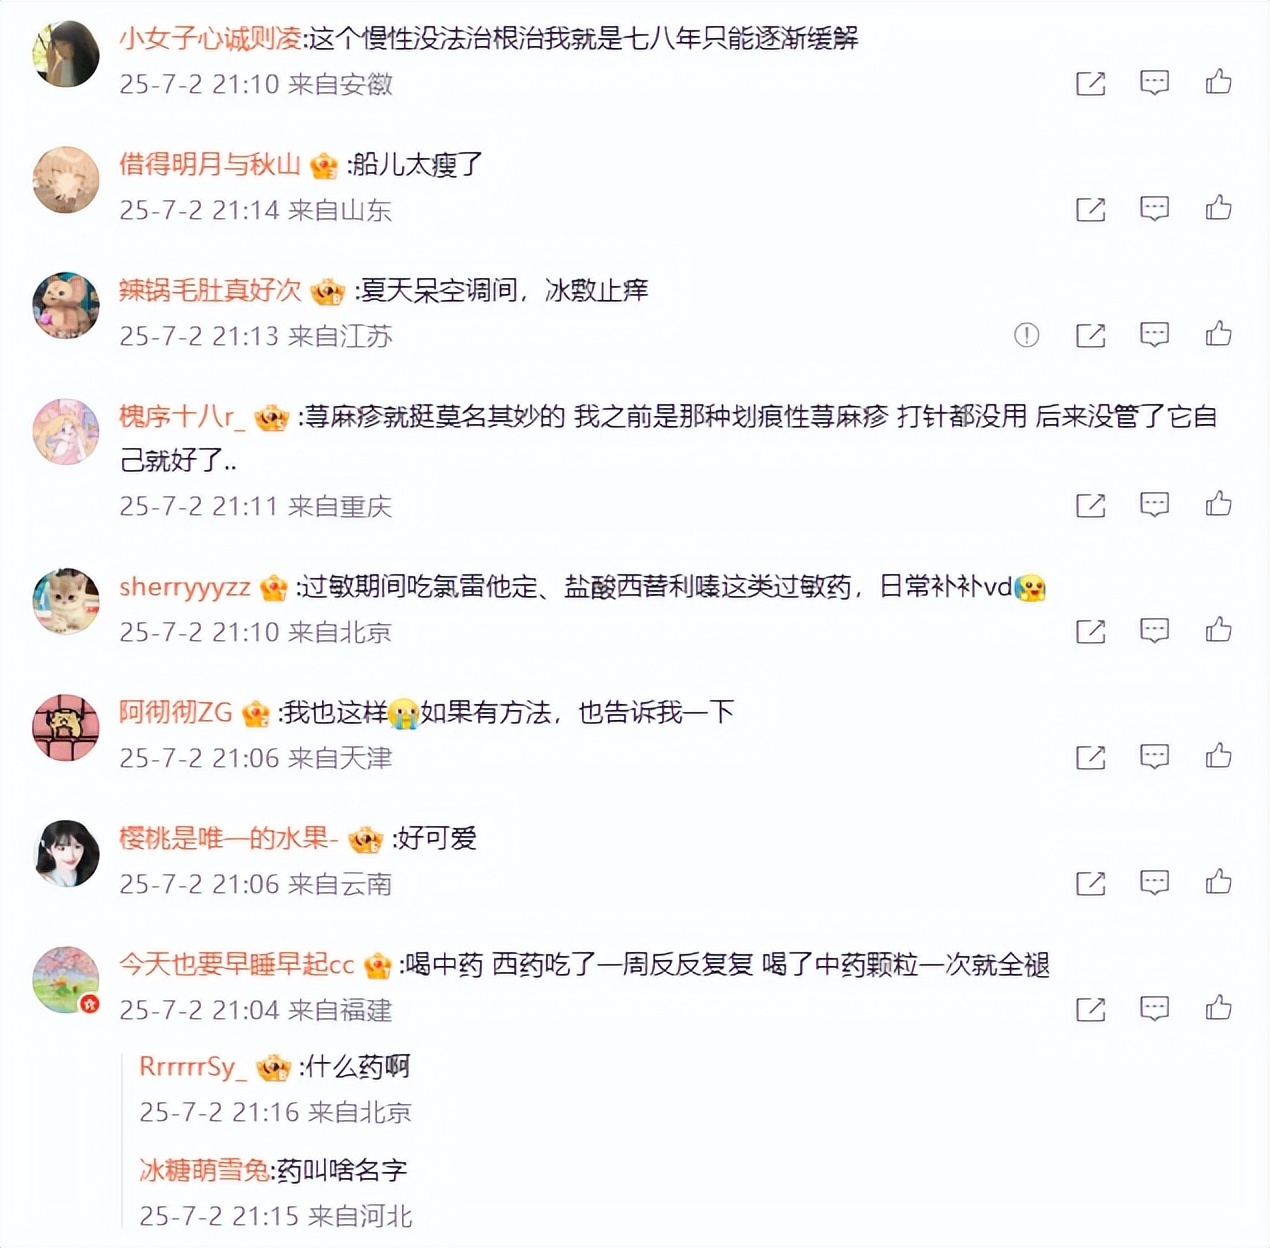The width and height of the screenshot is (1270, 1248).
Task: Open profile of user 小女子心诚则凌
Action: tap(210, 39)
